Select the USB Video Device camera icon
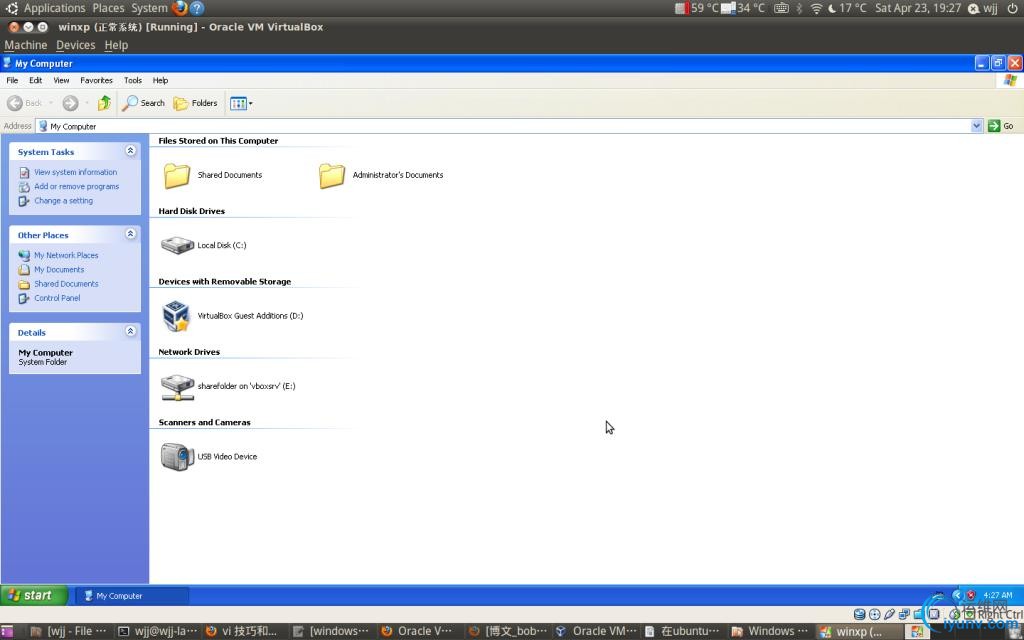 coord(177,456)
